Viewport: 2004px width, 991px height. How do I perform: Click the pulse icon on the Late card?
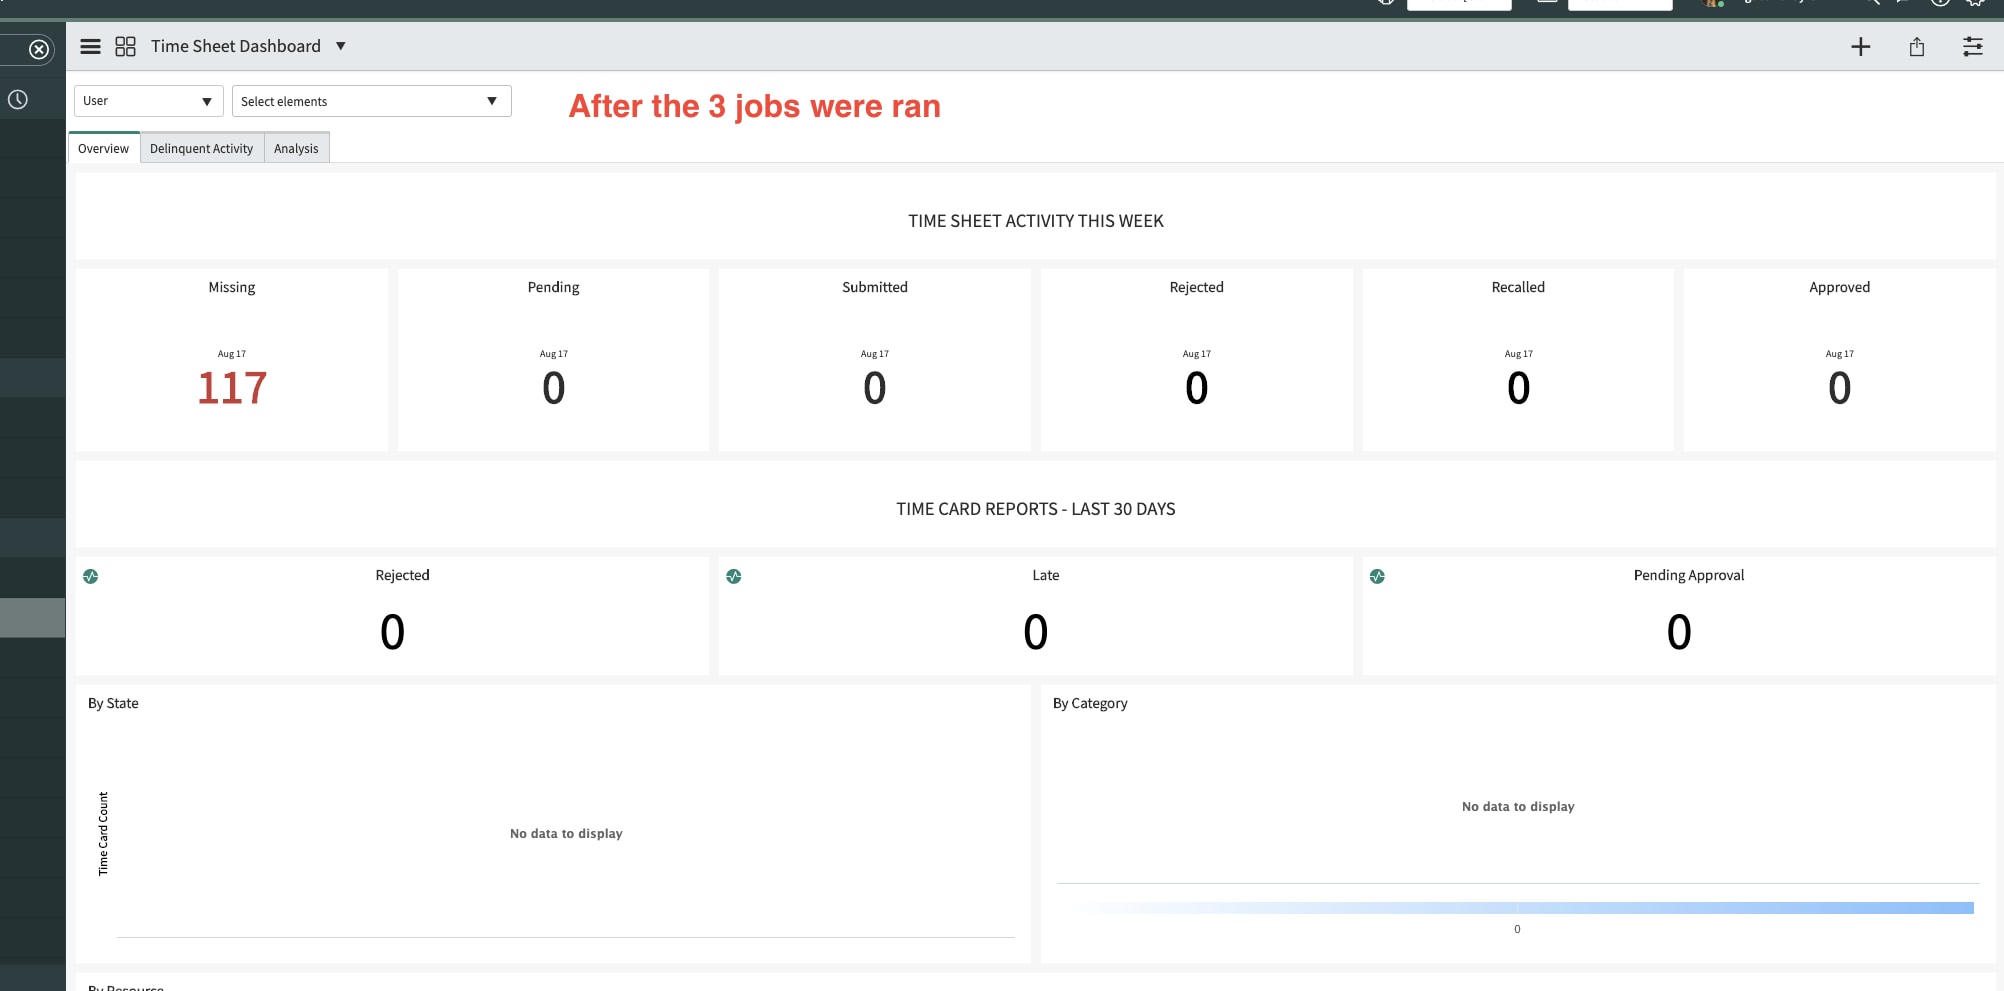(735, 576)
